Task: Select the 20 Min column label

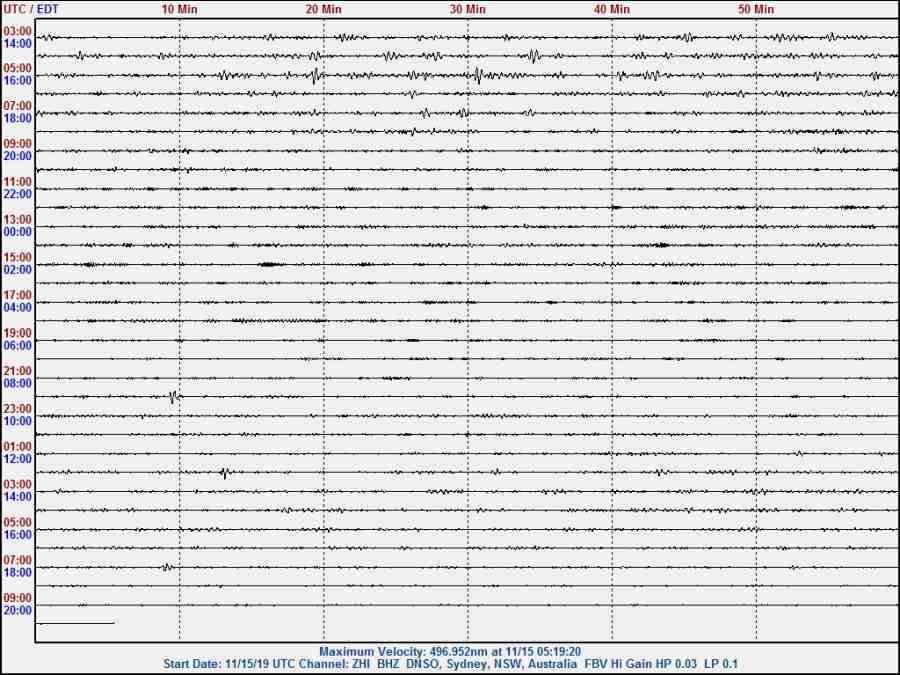Action: pos(324,9)
